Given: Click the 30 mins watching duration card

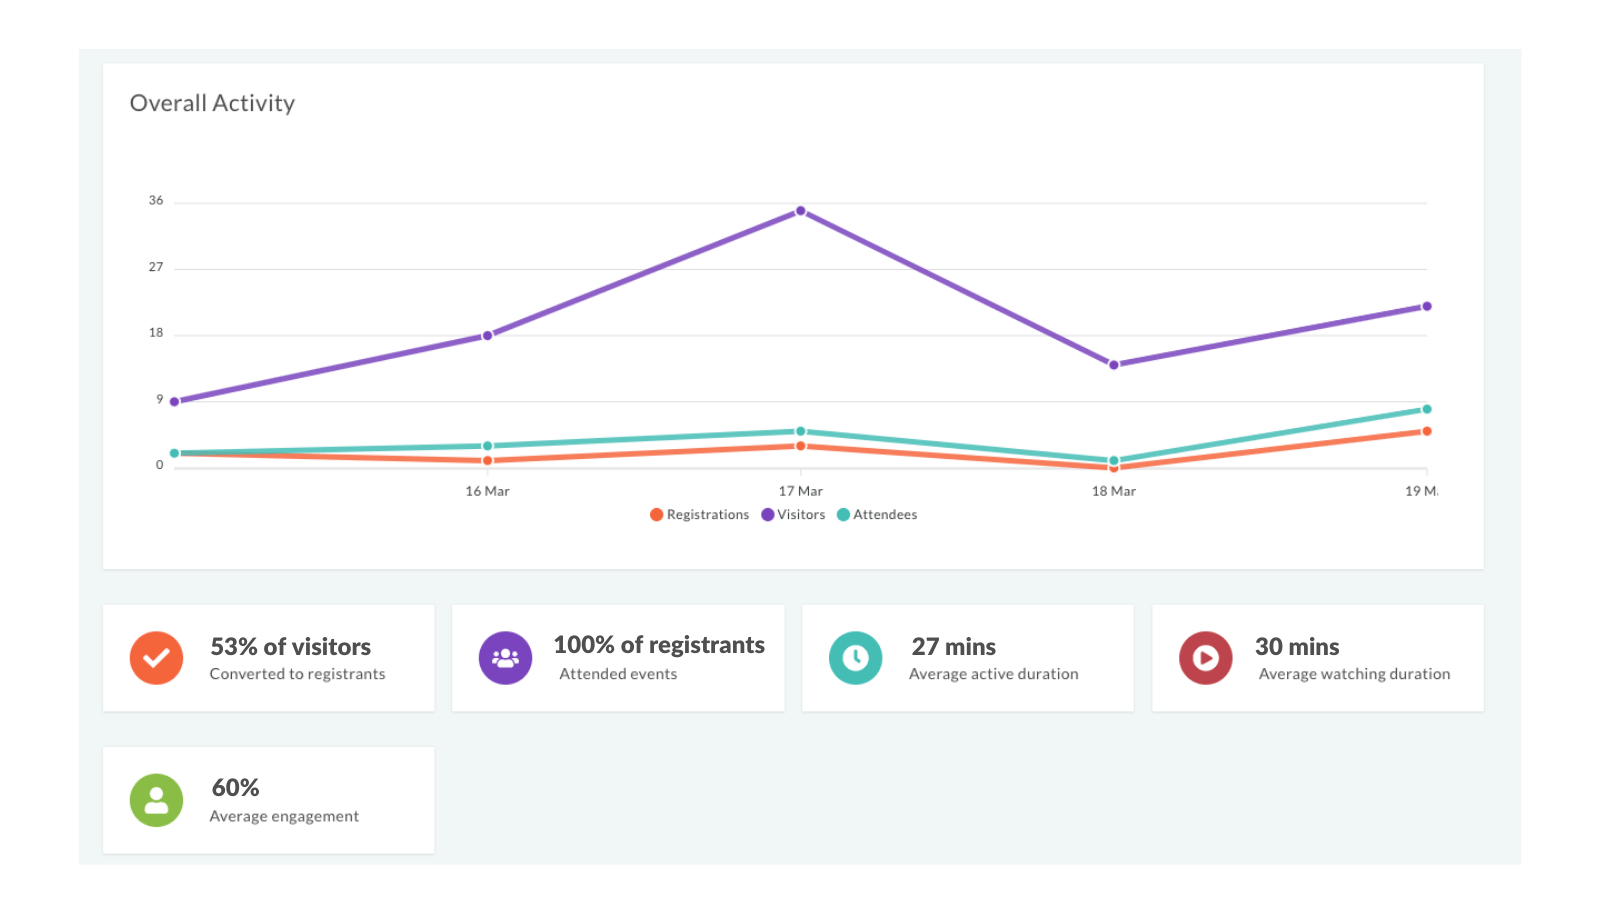Looking at the screenshot, I should coord(1317,657).
